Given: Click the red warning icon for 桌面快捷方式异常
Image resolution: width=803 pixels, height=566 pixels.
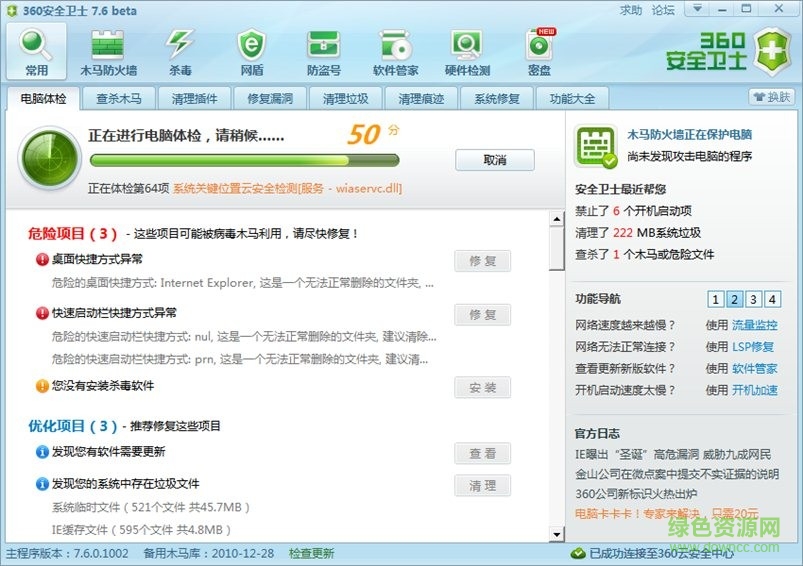Looking at the screenshot, I should [42, 260].
